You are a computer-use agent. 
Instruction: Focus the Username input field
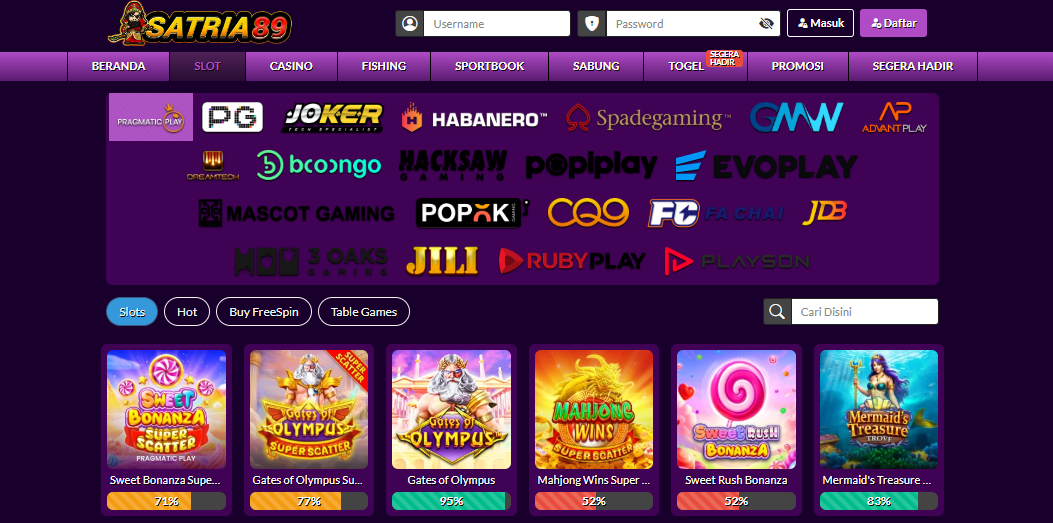497,23
